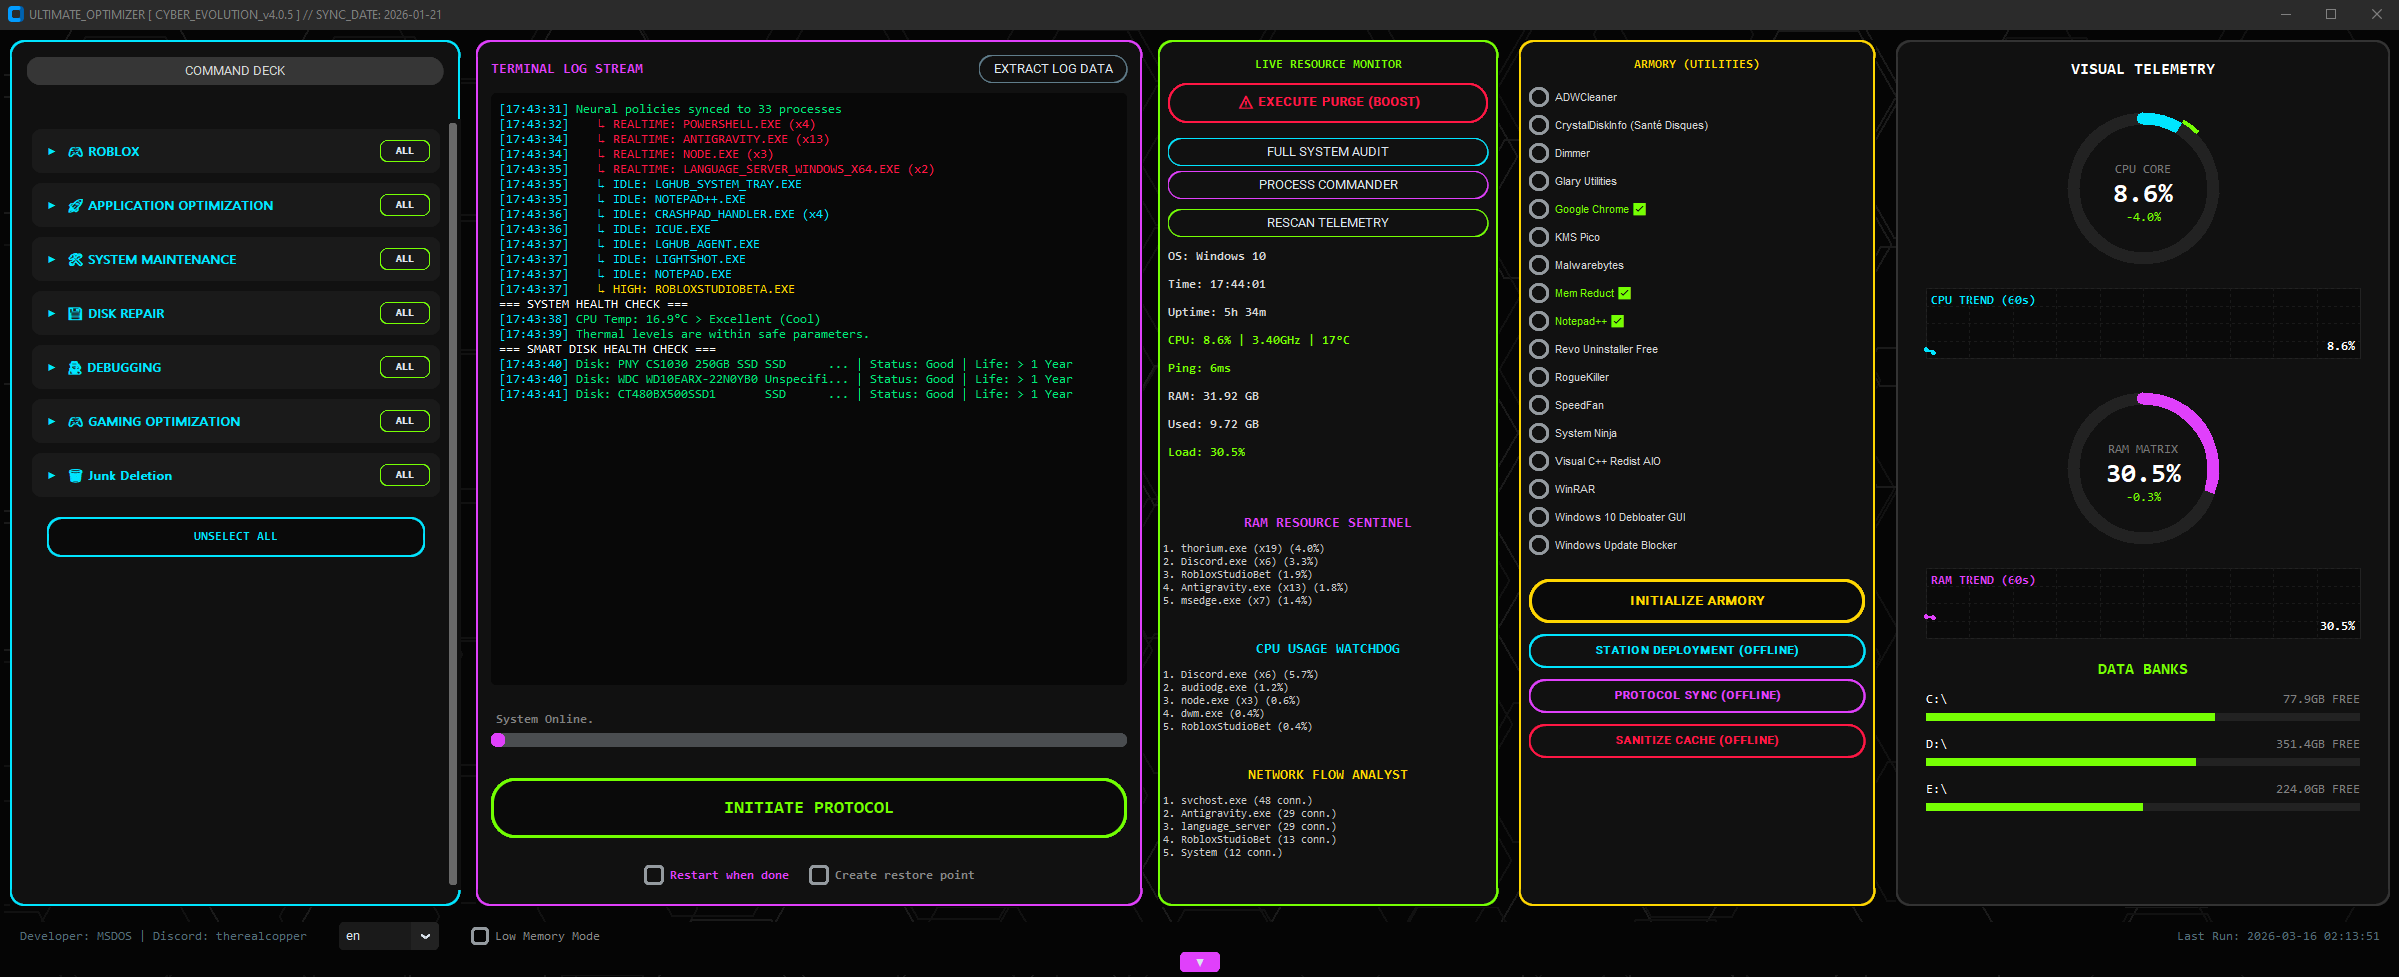Click the ROBLOX gamepad icon
The image size is (2399, 977).
pyautogui.click(x=75, y=152)
